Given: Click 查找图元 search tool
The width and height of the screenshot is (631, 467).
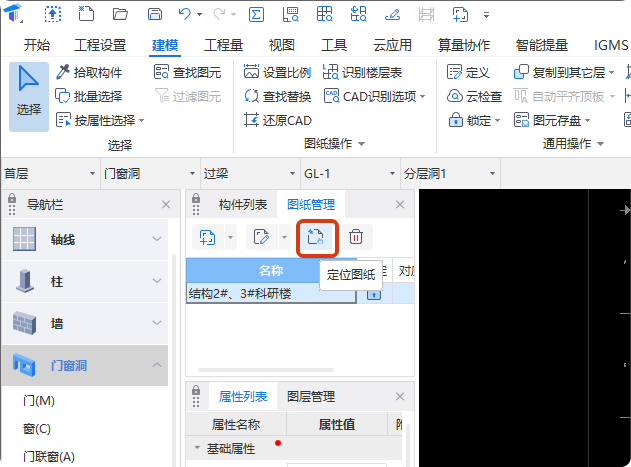Looking at the screenshot, I should (188, 72).
